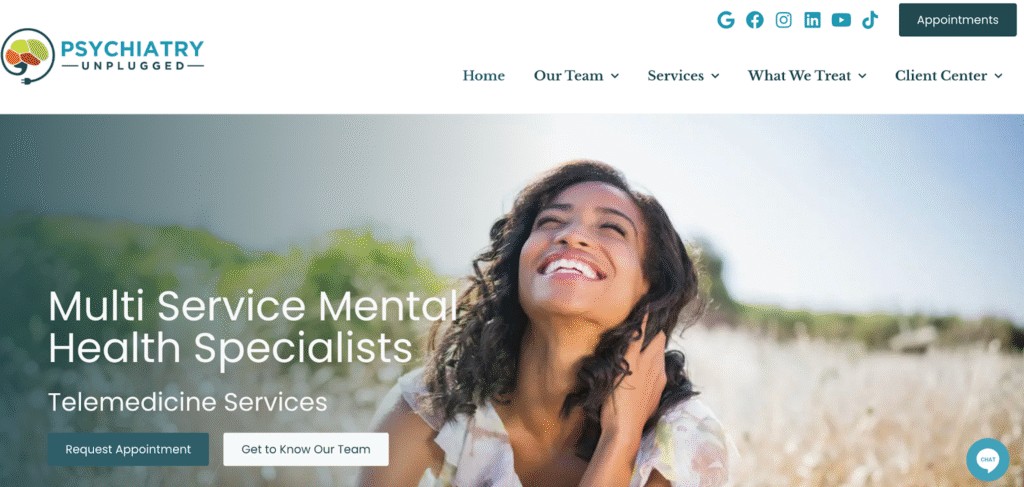Click the Appointments button in header

[957, 20]
